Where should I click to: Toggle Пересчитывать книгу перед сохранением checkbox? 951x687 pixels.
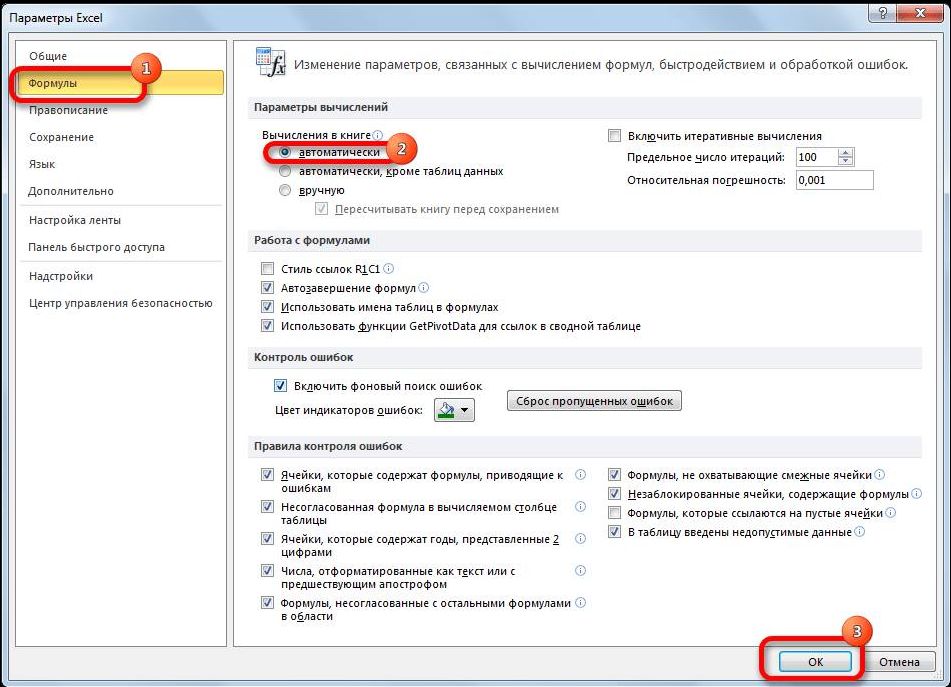(x=321, y=209)
